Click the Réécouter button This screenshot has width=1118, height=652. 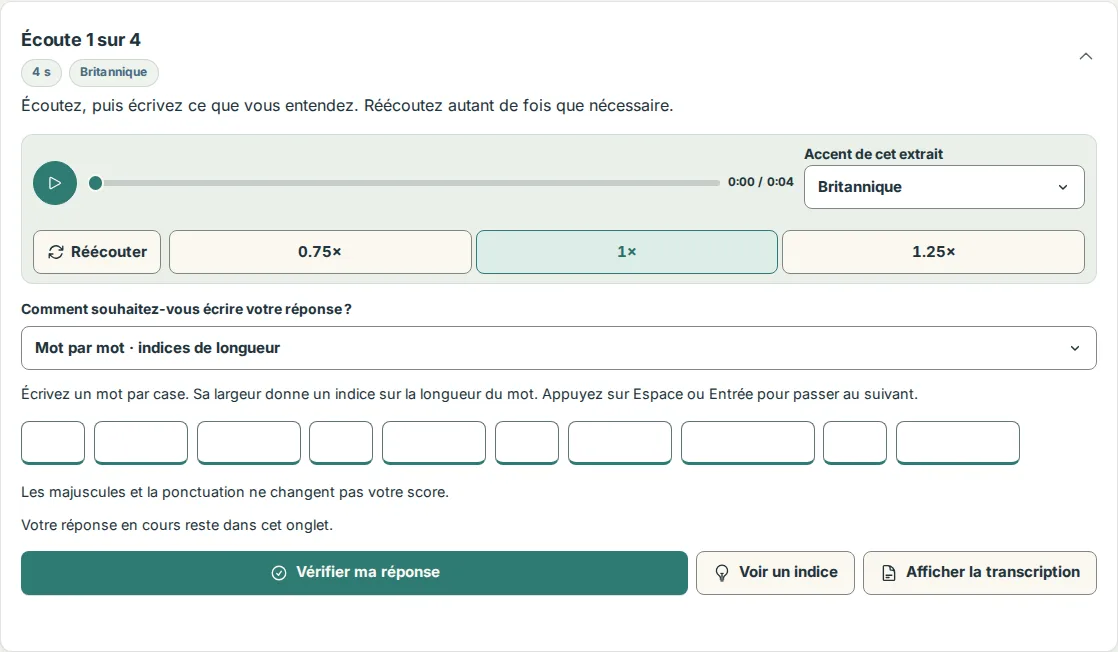pos(97,252)
